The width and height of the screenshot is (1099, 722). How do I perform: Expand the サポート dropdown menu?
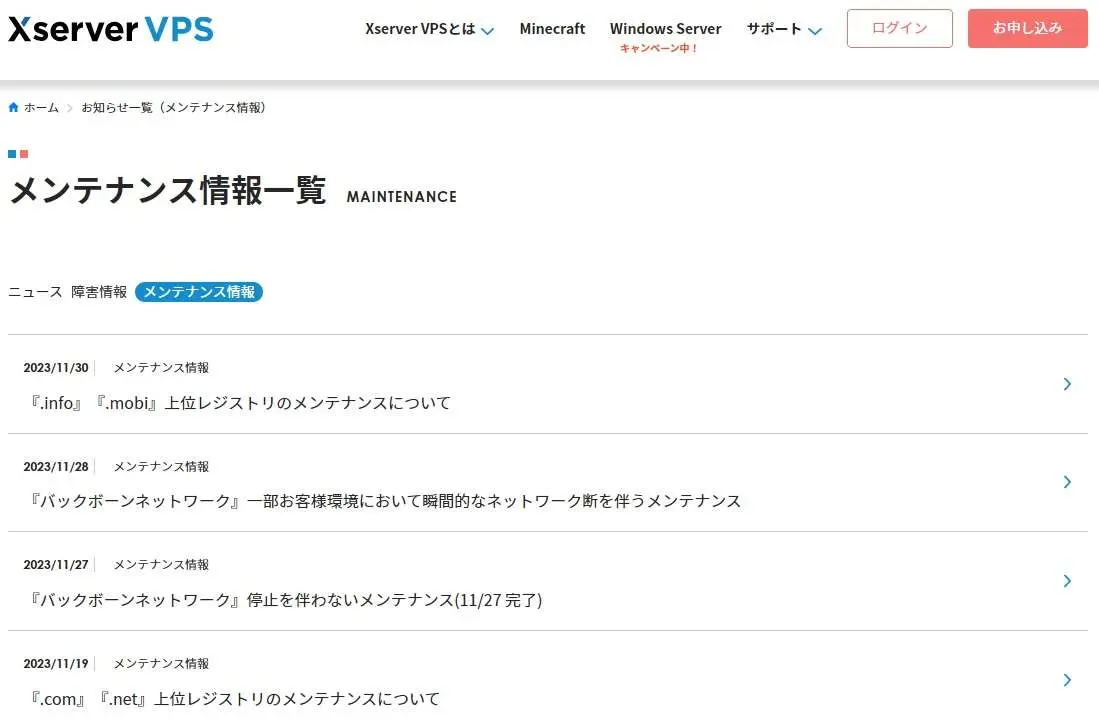(784, 29)
